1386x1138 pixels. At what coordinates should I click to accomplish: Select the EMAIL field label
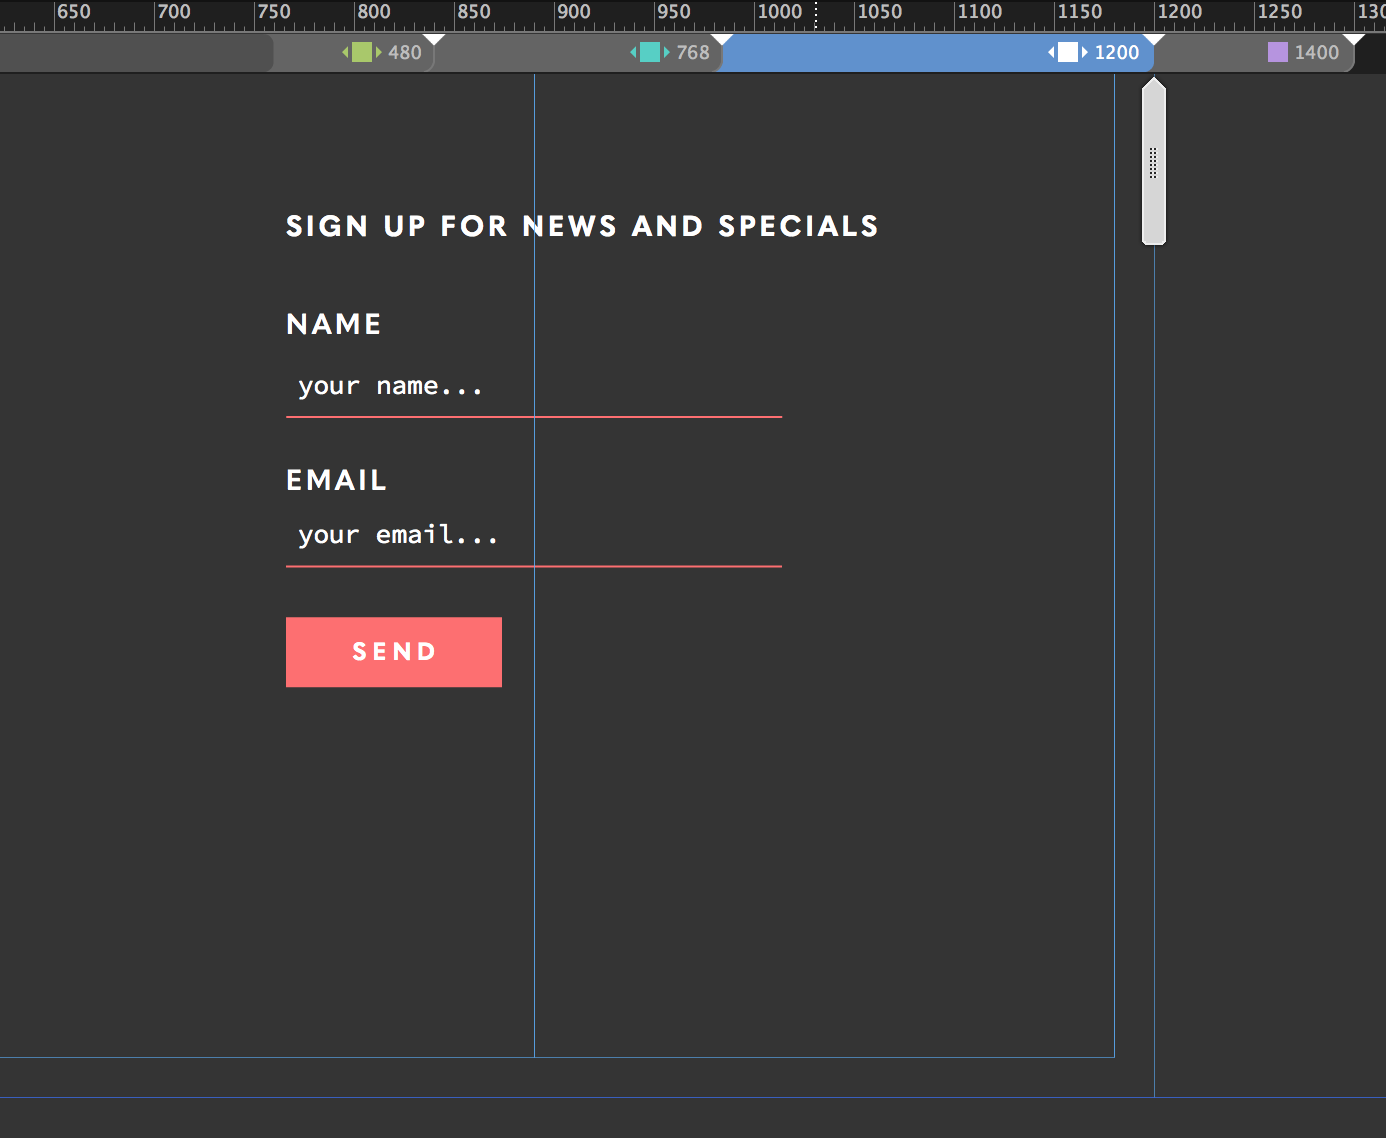point(336,480)
